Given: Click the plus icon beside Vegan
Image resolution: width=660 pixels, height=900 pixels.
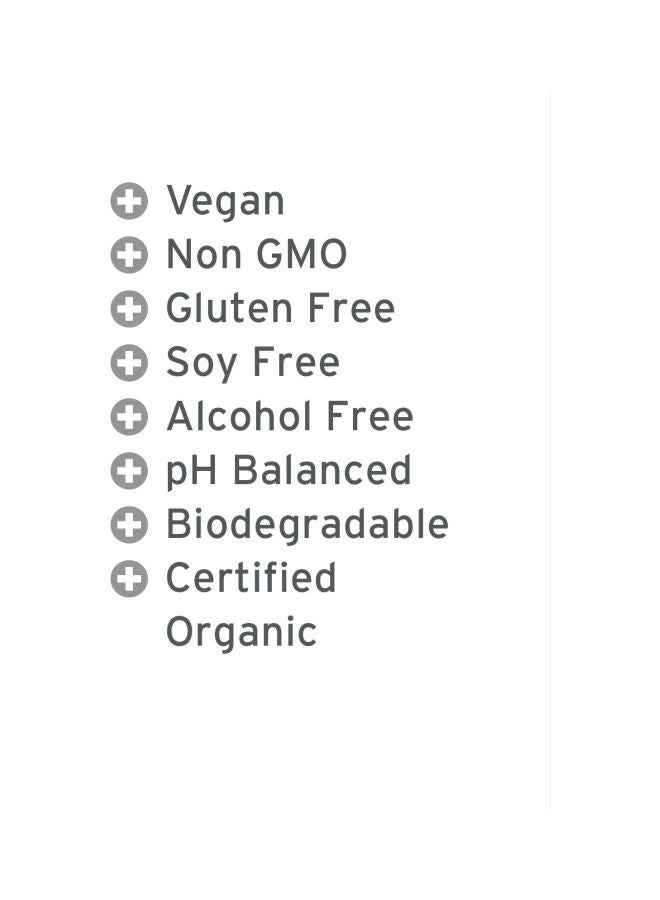Looking at the screenshot, I should coord(129,202).
